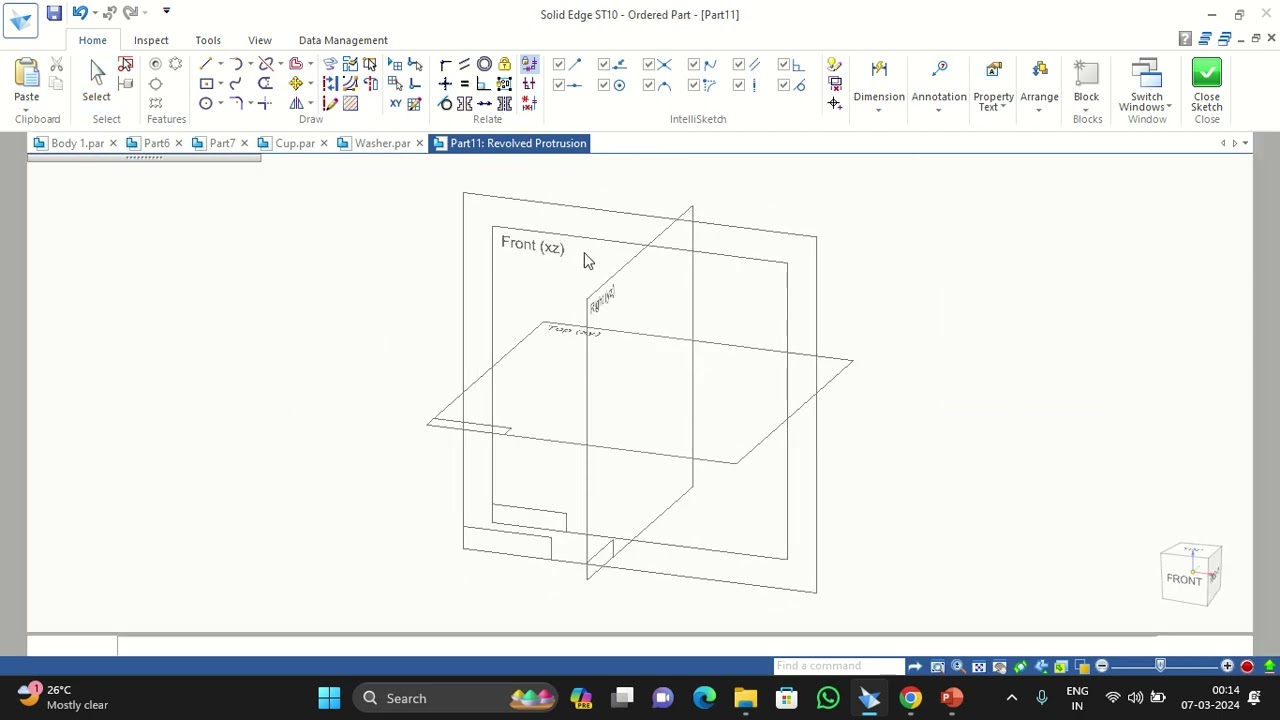Click the Select tool button
Screen dimensions: 1280x720
coord(97,80)
